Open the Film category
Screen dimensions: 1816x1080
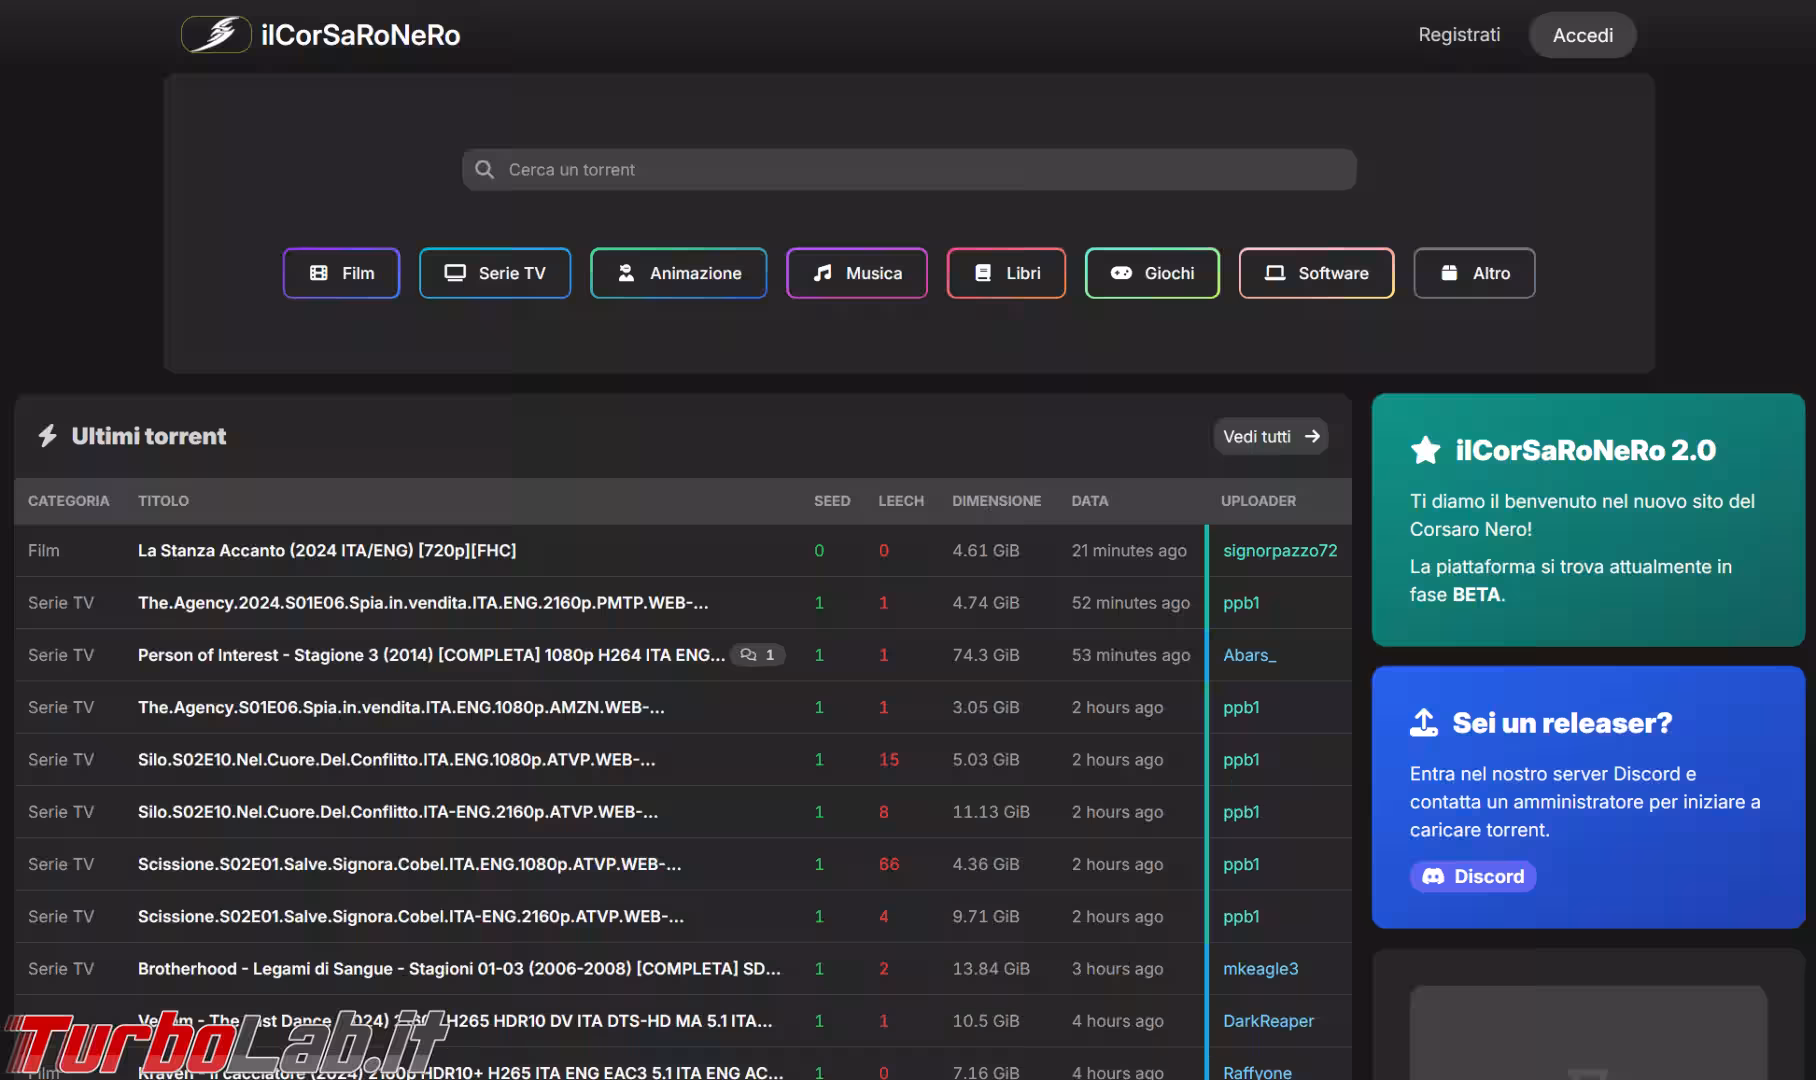pos(341,273)
